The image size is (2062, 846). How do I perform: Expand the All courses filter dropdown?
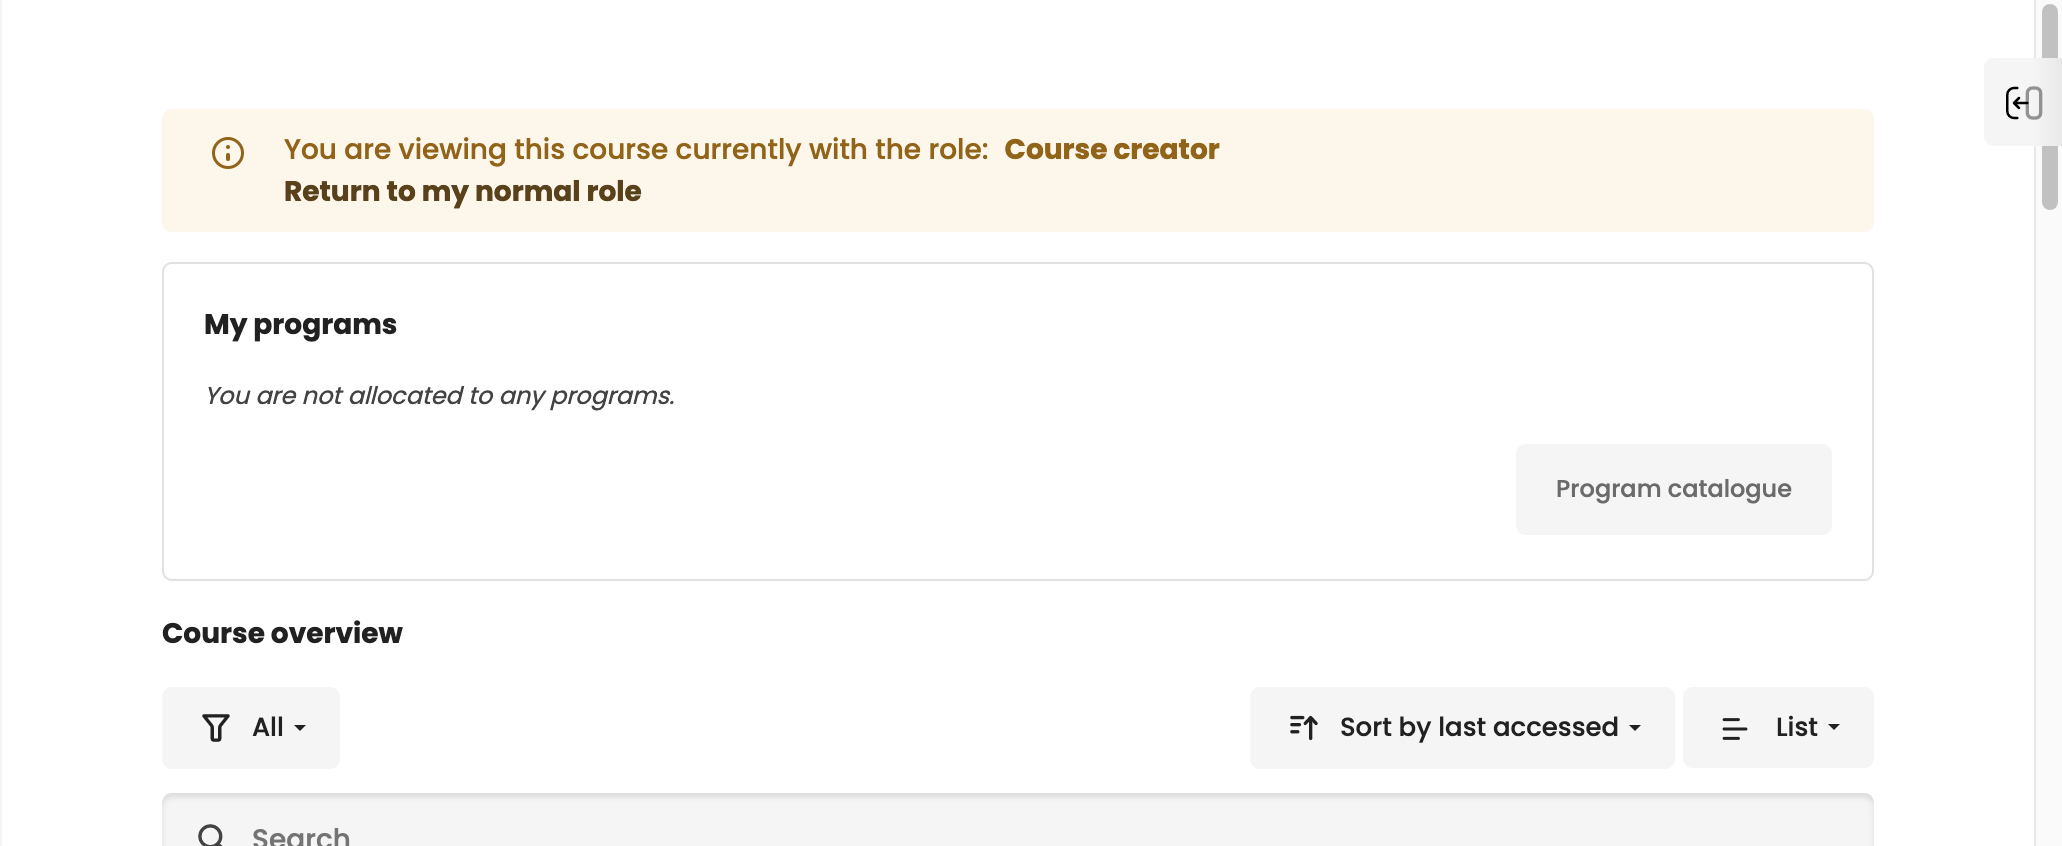251,728
